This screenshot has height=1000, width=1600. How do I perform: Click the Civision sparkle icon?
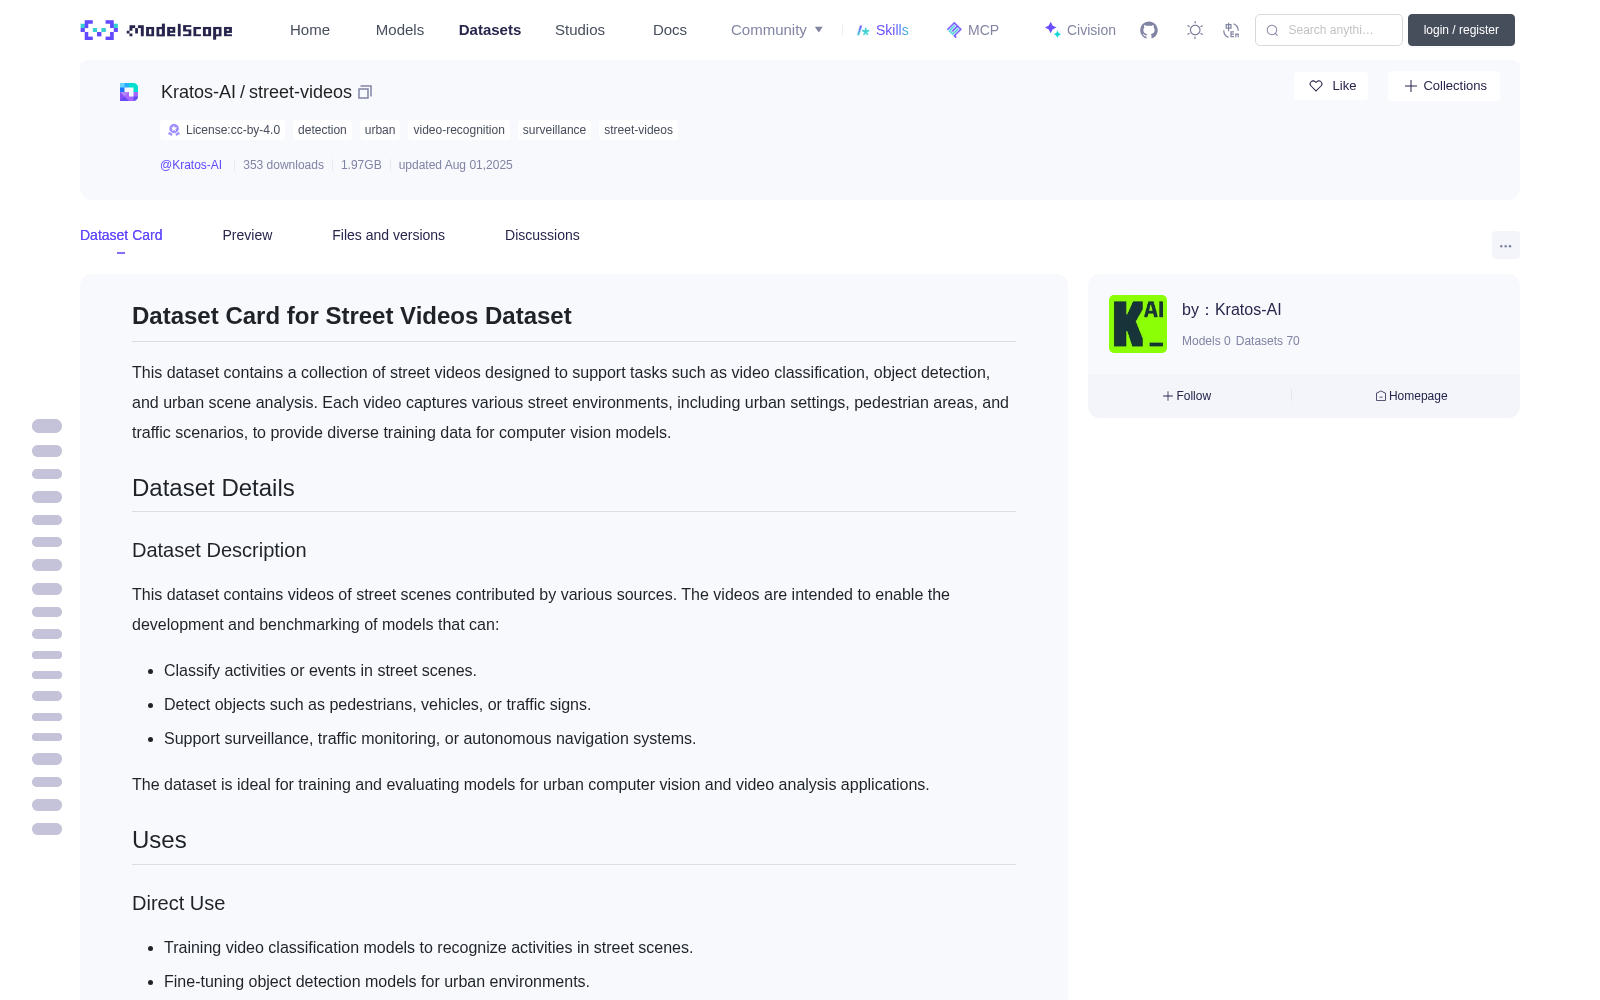click(x=1052, y=30)
